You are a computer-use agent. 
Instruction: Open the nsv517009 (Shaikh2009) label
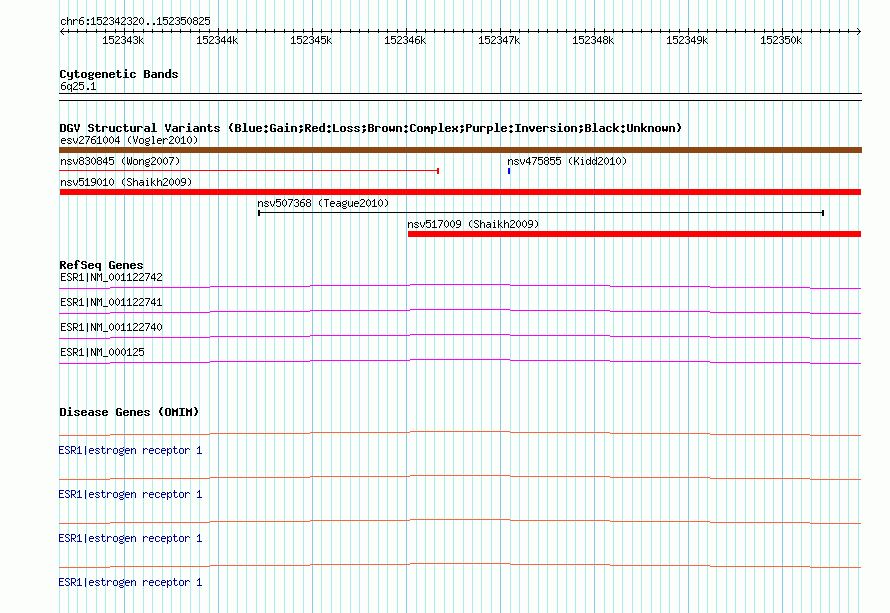tap(473, 224)
